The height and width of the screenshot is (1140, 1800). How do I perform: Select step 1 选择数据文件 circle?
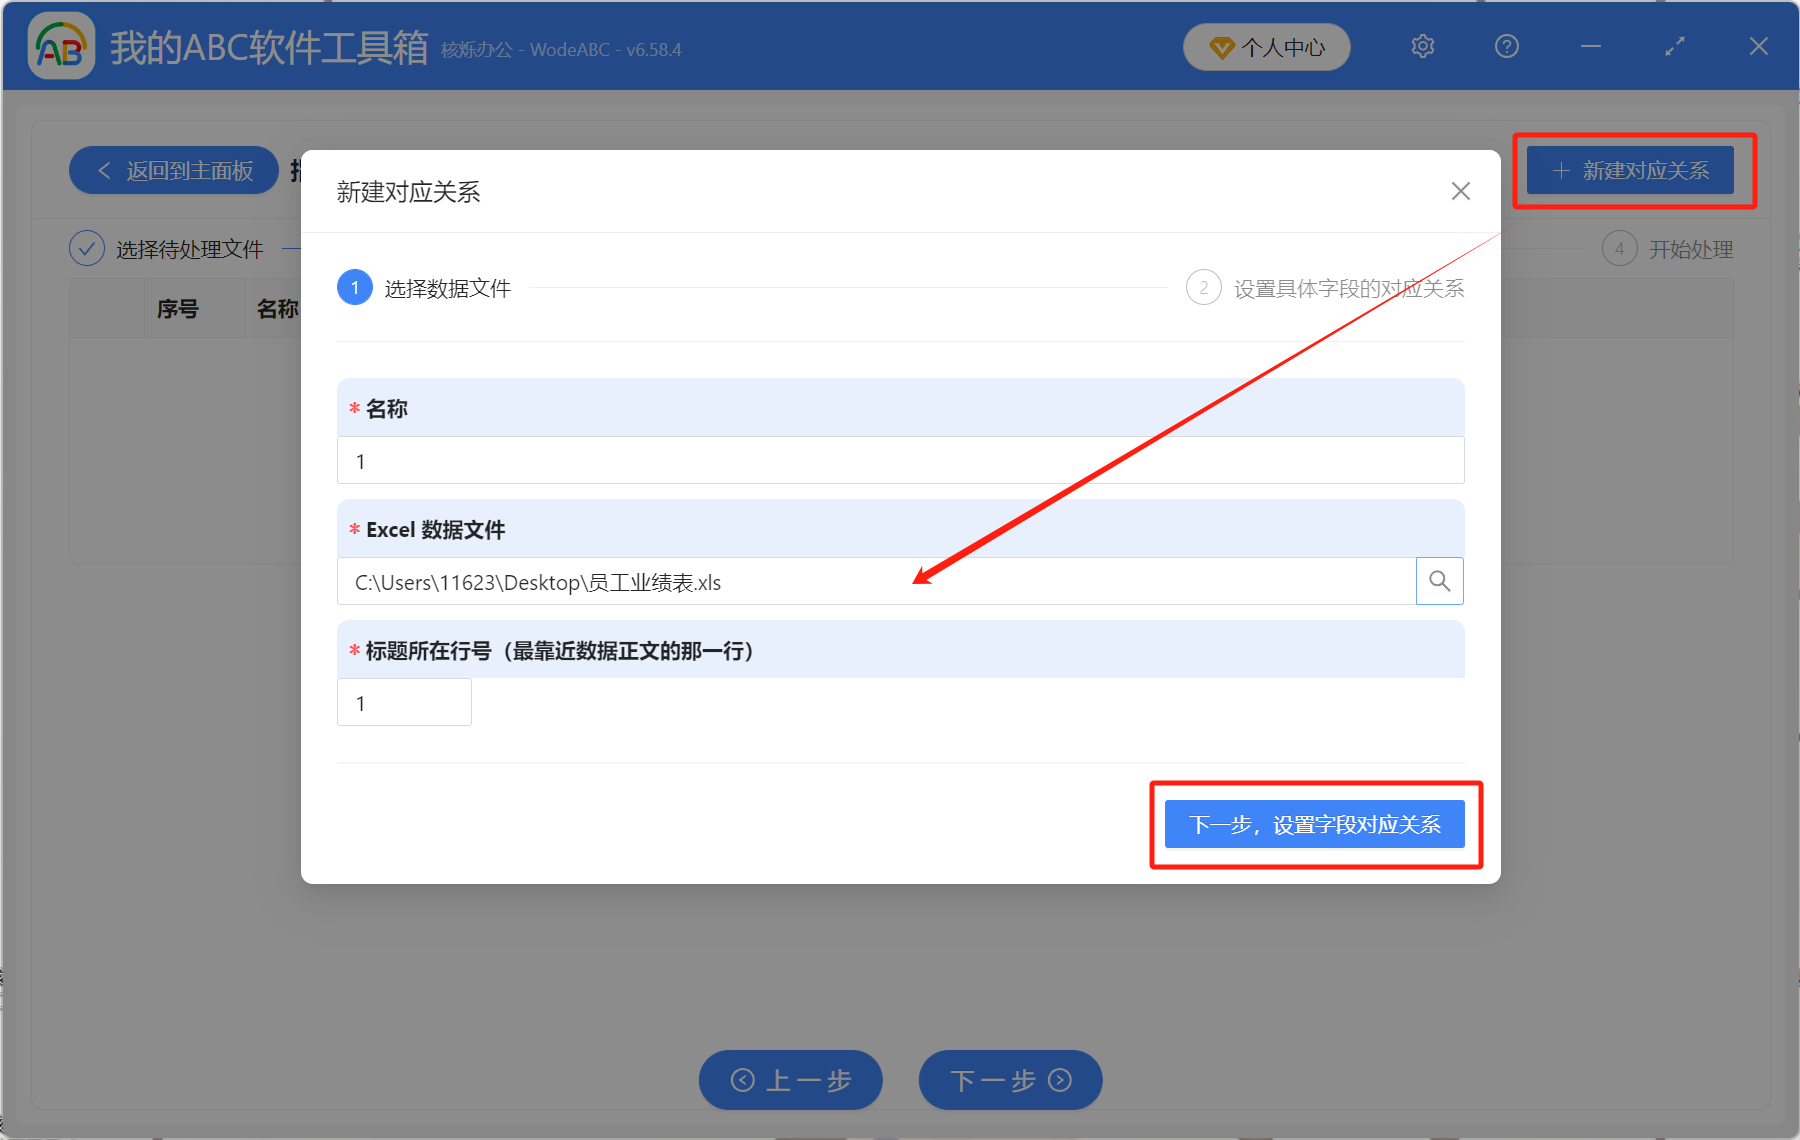pos(355,287)
